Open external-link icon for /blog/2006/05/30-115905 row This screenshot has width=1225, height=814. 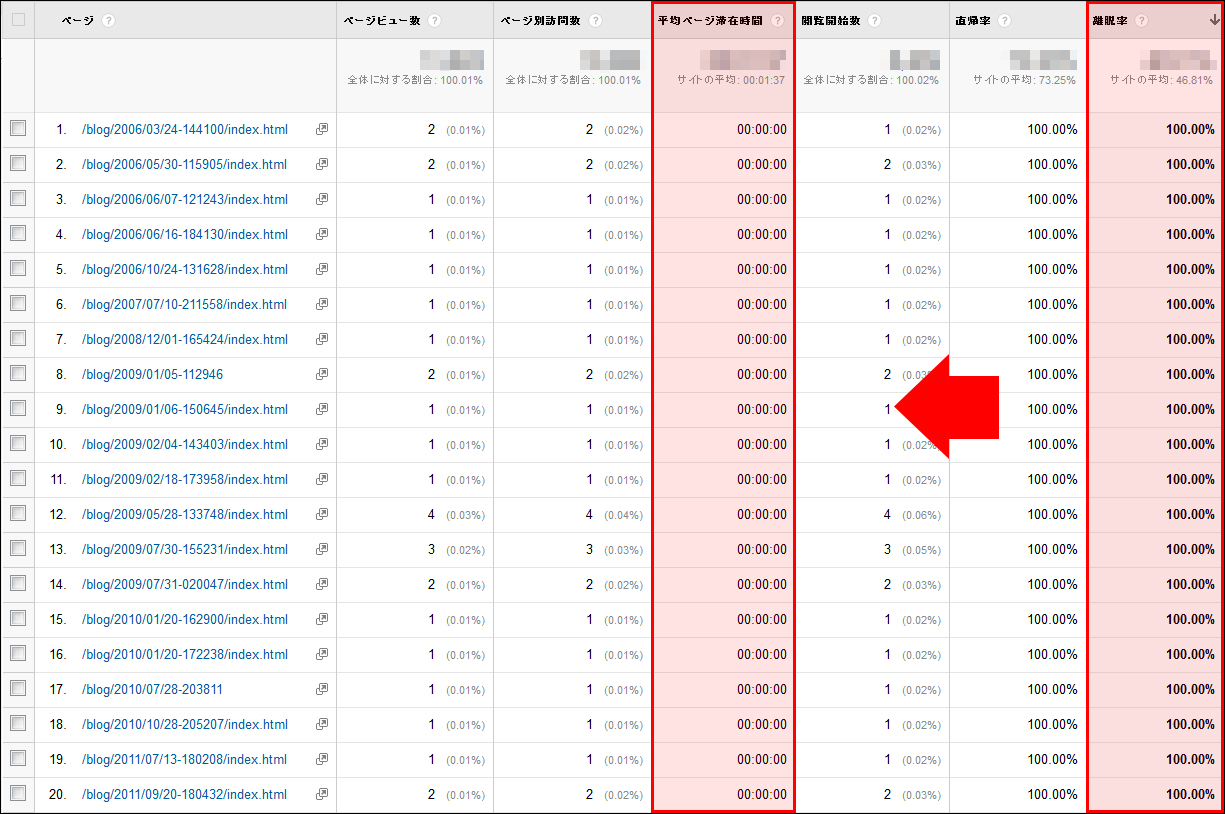click(x=322, y=164)
